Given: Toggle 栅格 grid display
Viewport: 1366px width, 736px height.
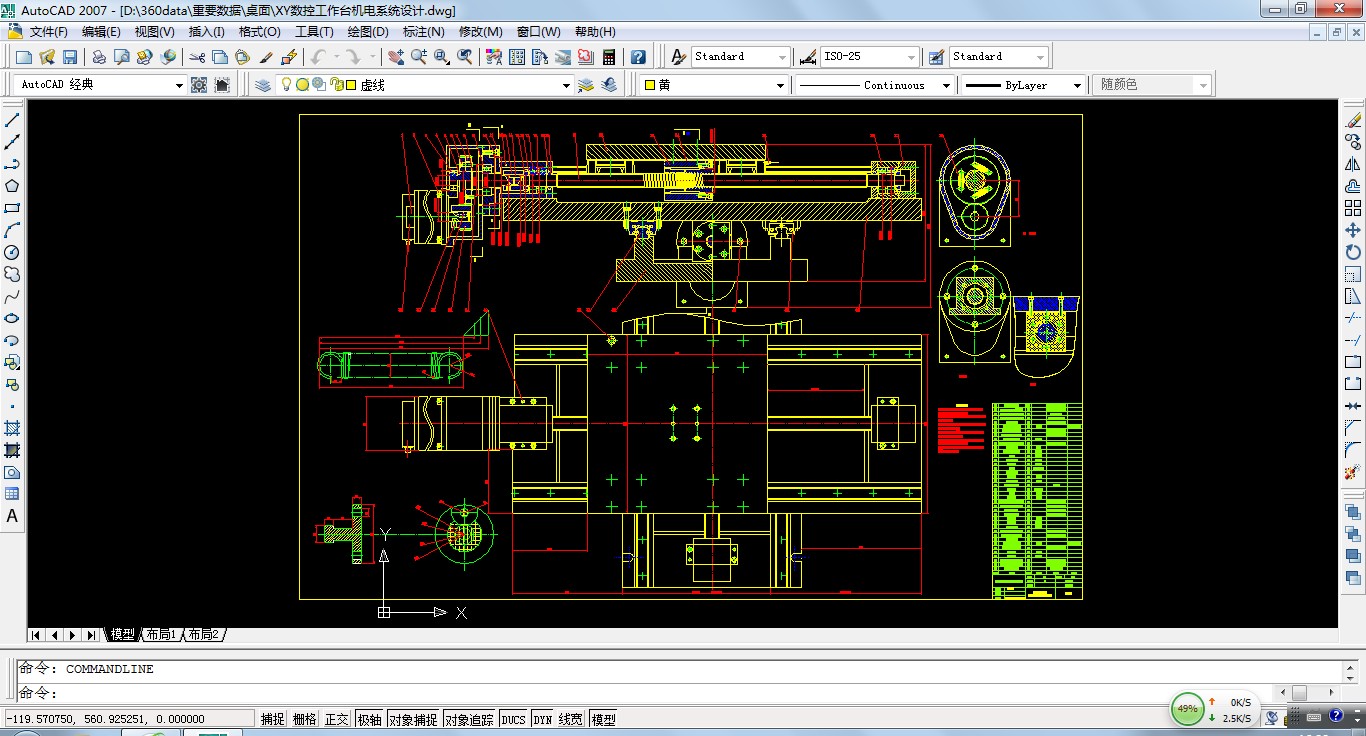Looking at the screenshot, I should coord(305,719).
